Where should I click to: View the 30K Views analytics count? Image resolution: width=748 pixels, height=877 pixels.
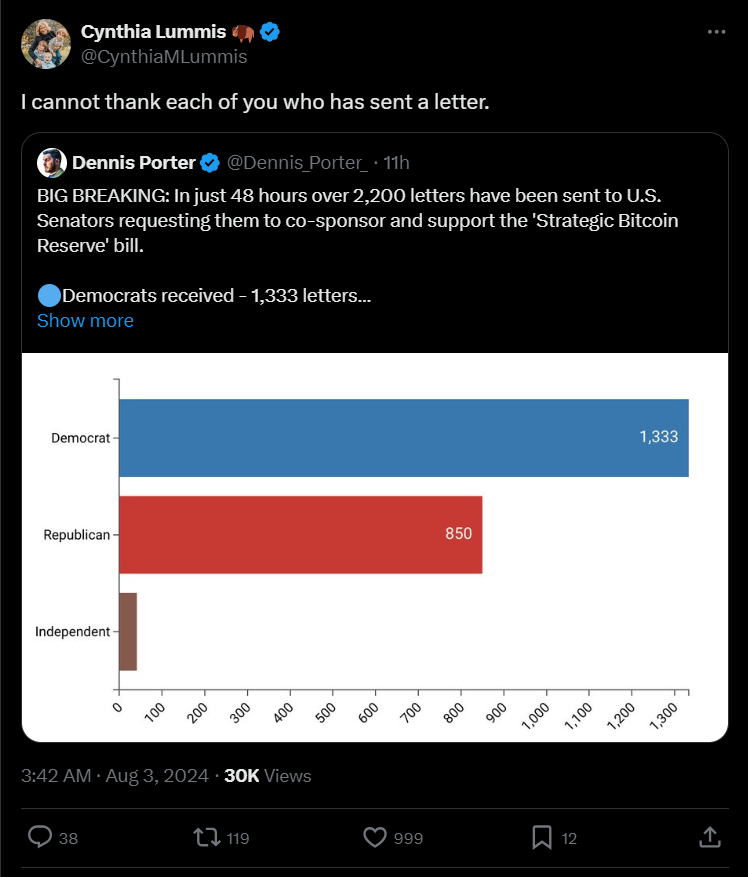point(267,776)
